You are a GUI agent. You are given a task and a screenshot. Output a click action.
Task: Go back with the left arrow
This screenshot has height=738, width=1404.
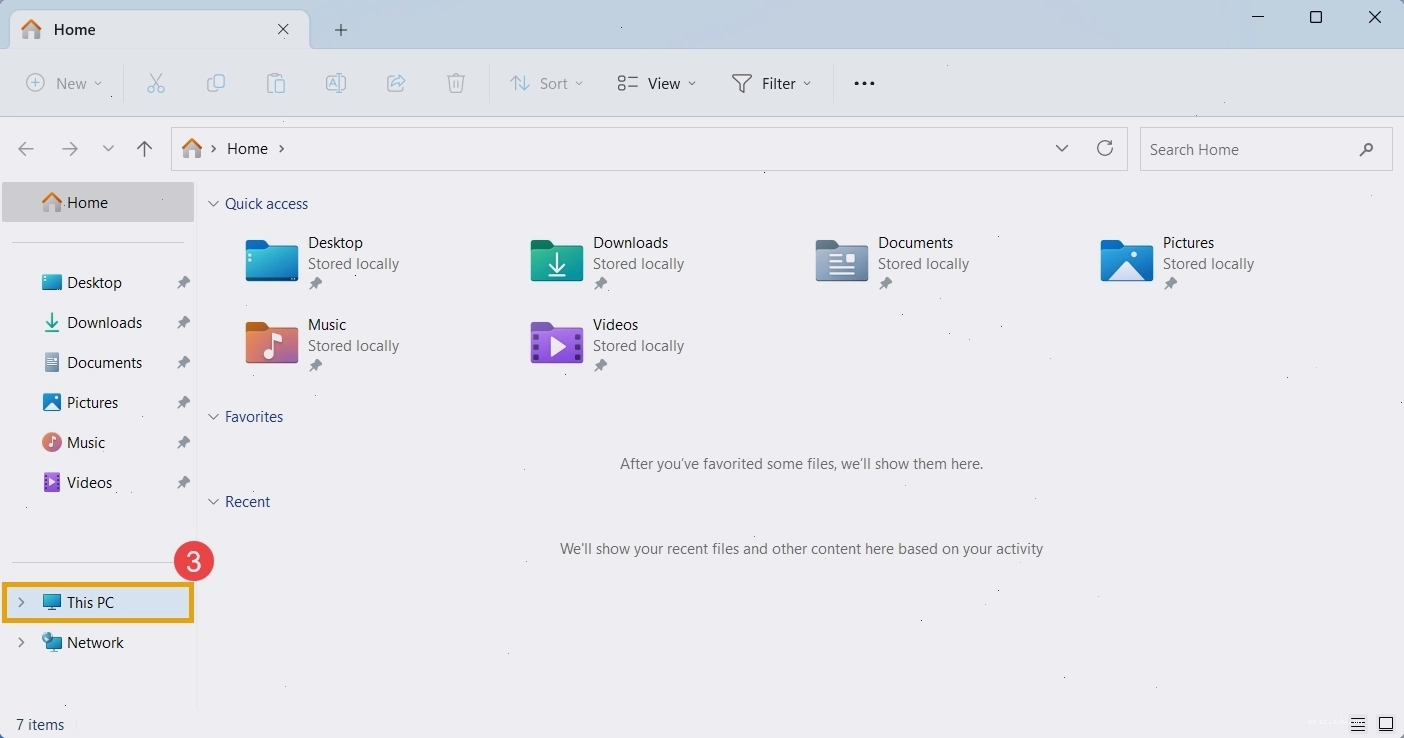pyautogui.click(x=26, y=149)
